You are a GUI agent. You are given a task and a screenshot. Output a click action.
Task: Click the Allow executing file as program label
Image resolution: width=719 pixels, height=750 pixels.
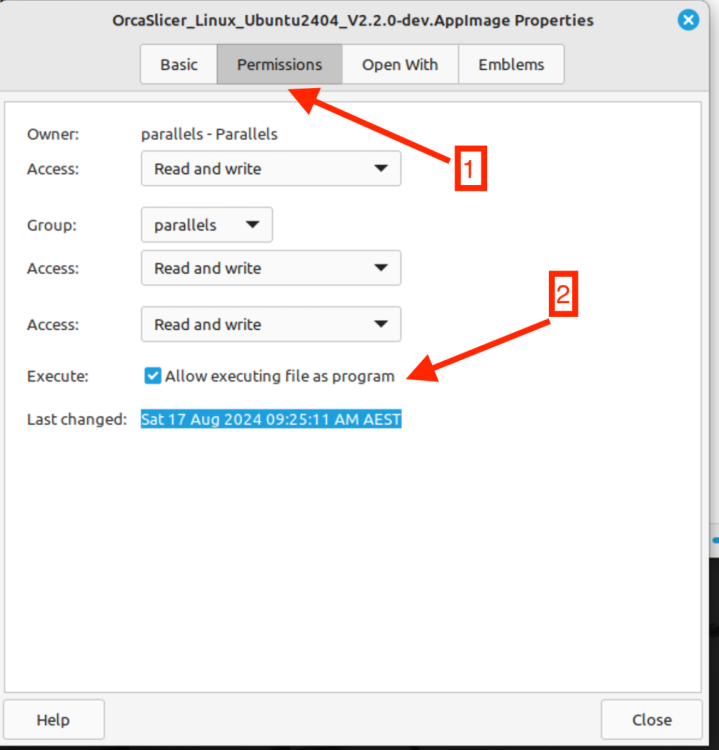(280, 376)
